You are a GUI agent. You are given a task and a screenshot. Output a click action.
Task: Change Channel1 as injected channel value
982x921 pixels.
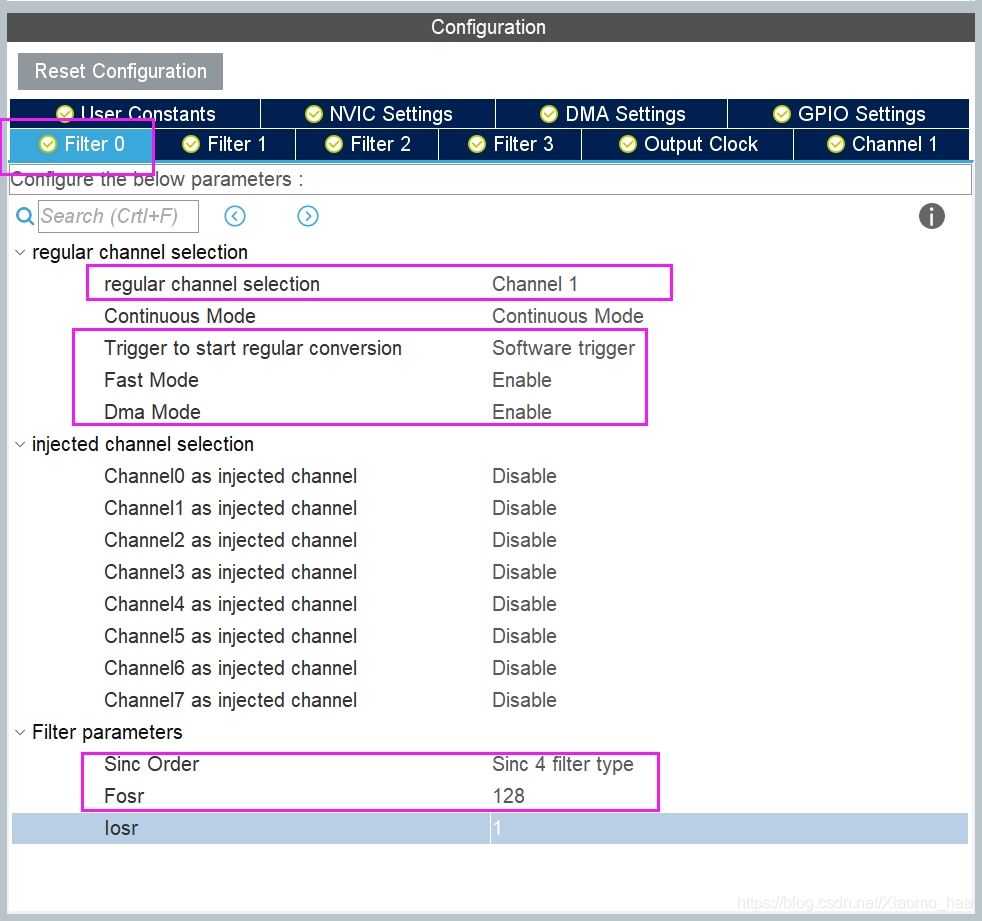524,508
